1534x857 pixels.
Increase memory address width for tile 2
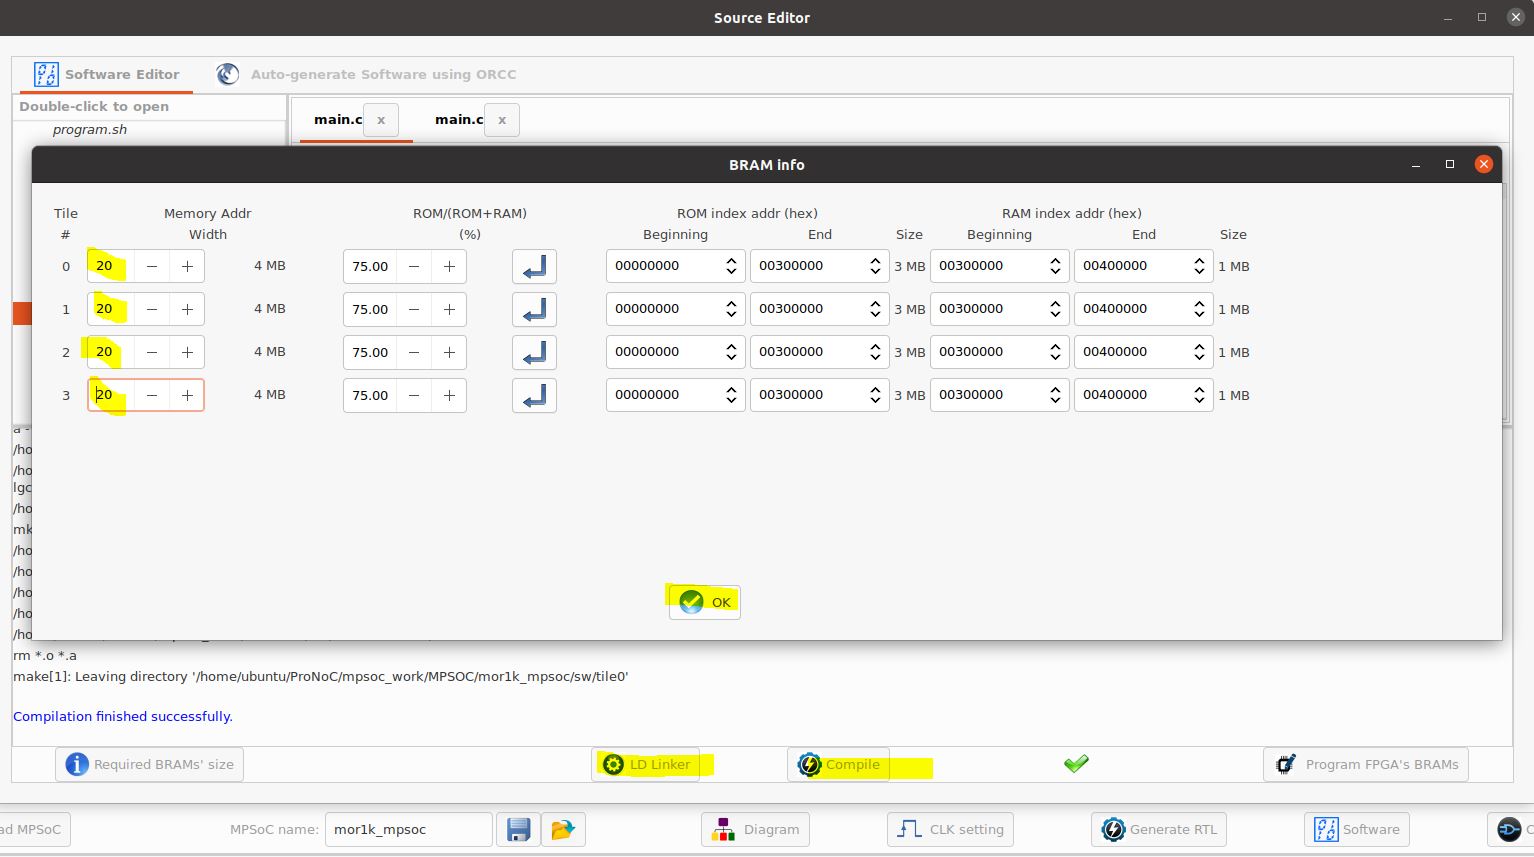[x=187, y=352]
